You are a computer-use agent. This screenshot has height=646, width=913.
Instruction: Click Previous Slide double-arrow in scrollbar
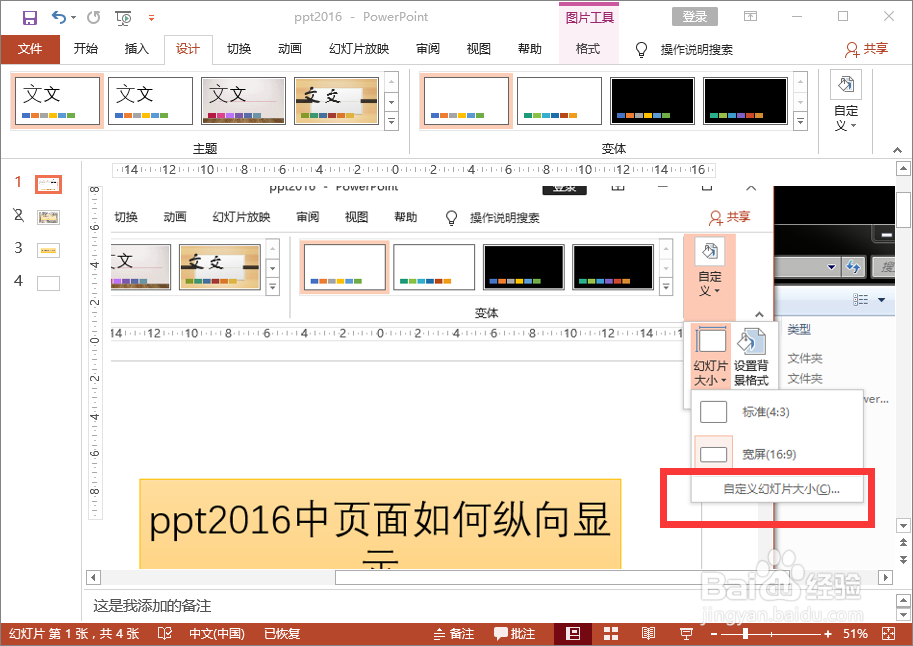903,543
